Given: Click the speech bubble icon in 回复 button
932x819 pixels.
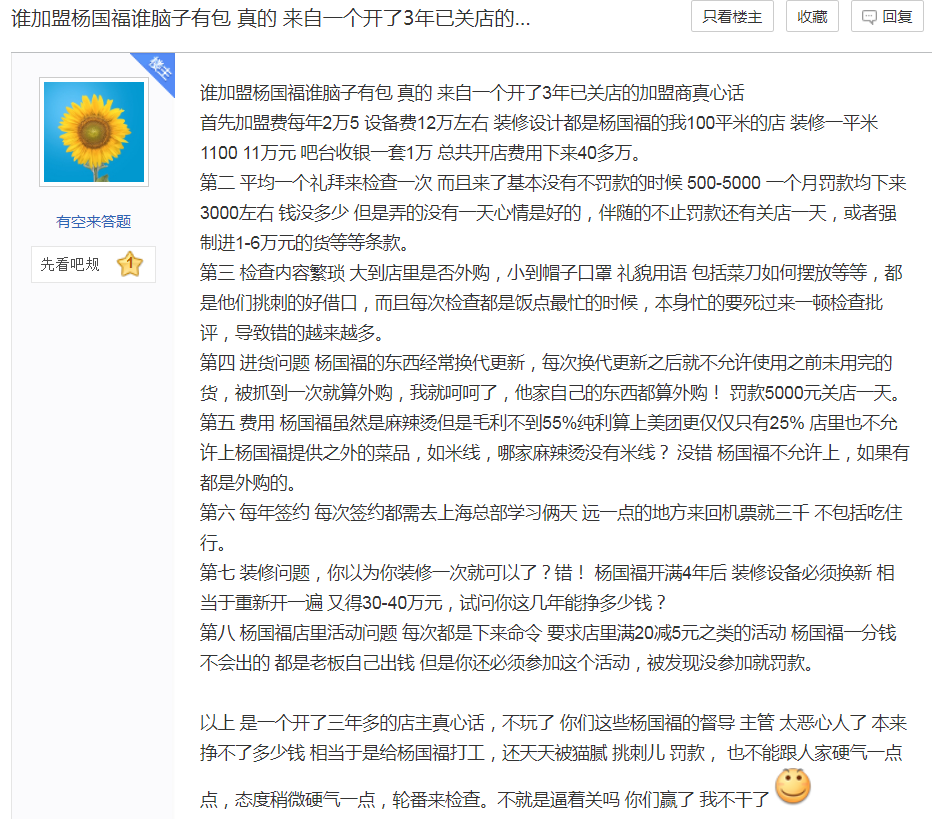Looking at the screenshot, I should (868, 17).
